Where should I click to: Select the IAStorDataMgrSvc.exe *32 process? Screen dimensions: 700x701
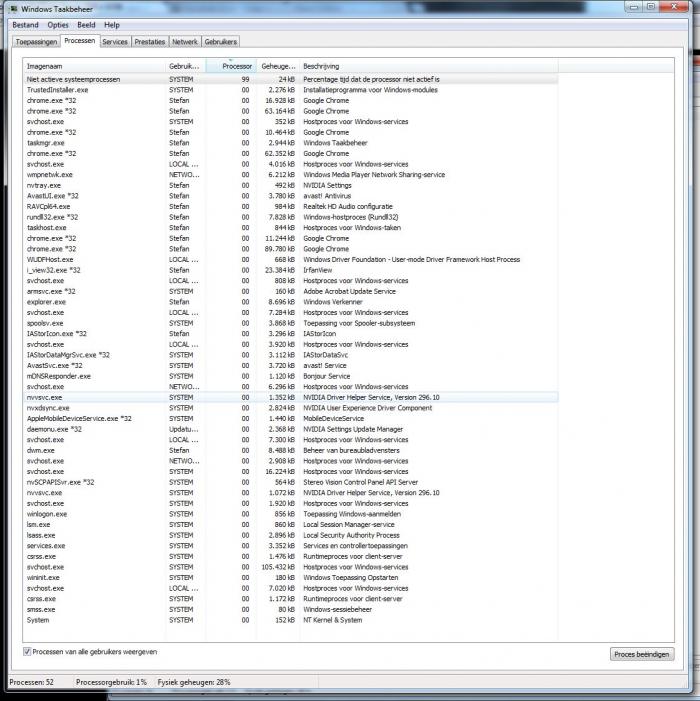click(x=291, y=355)
